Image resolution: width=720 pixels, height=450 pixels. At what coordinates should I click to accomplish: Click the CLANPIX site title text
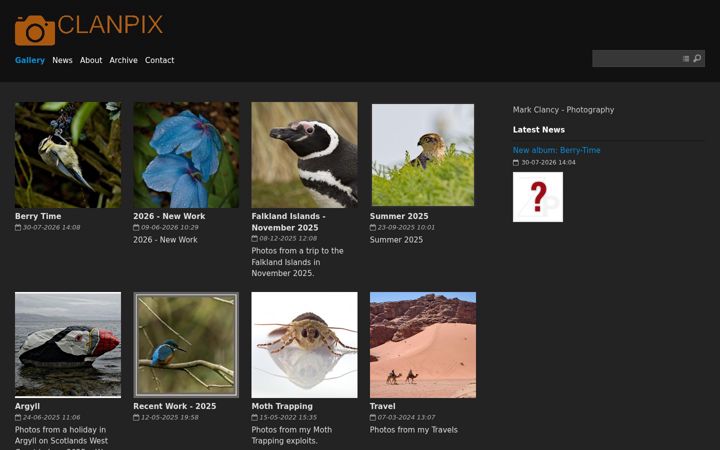tap(110, 25)
